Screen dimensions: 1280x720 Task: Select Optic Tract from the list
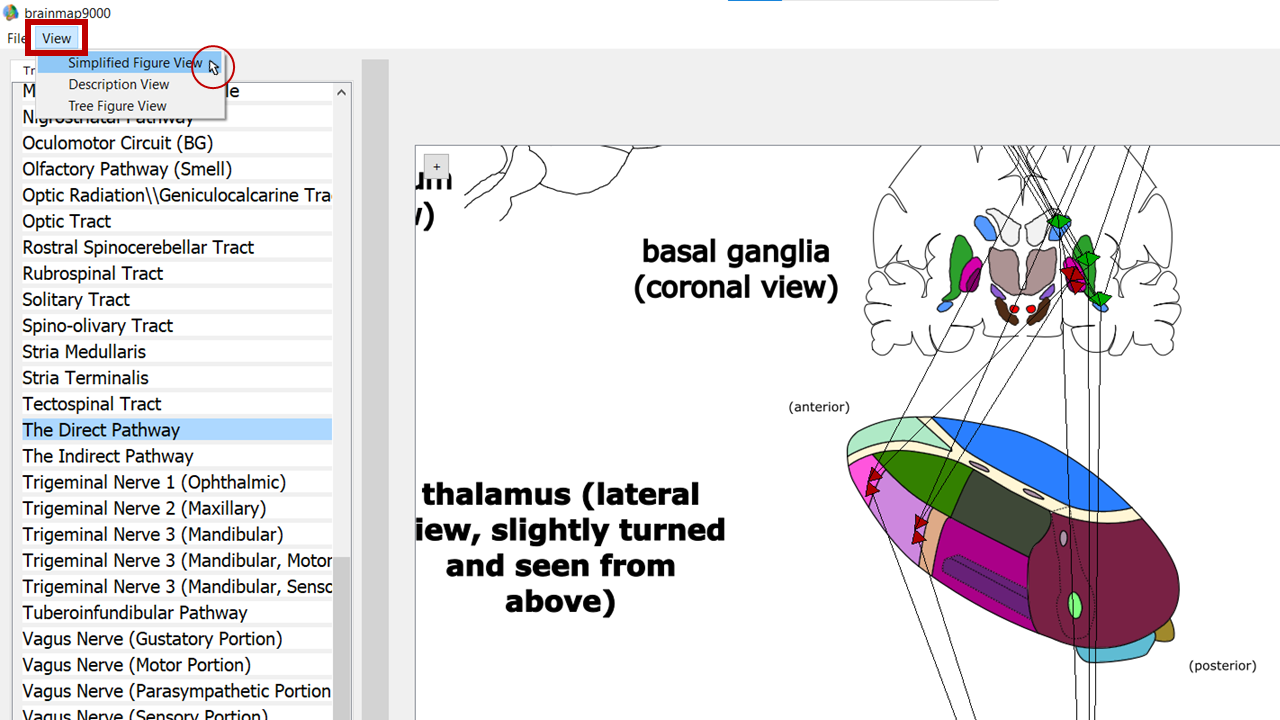pos(67,221)
